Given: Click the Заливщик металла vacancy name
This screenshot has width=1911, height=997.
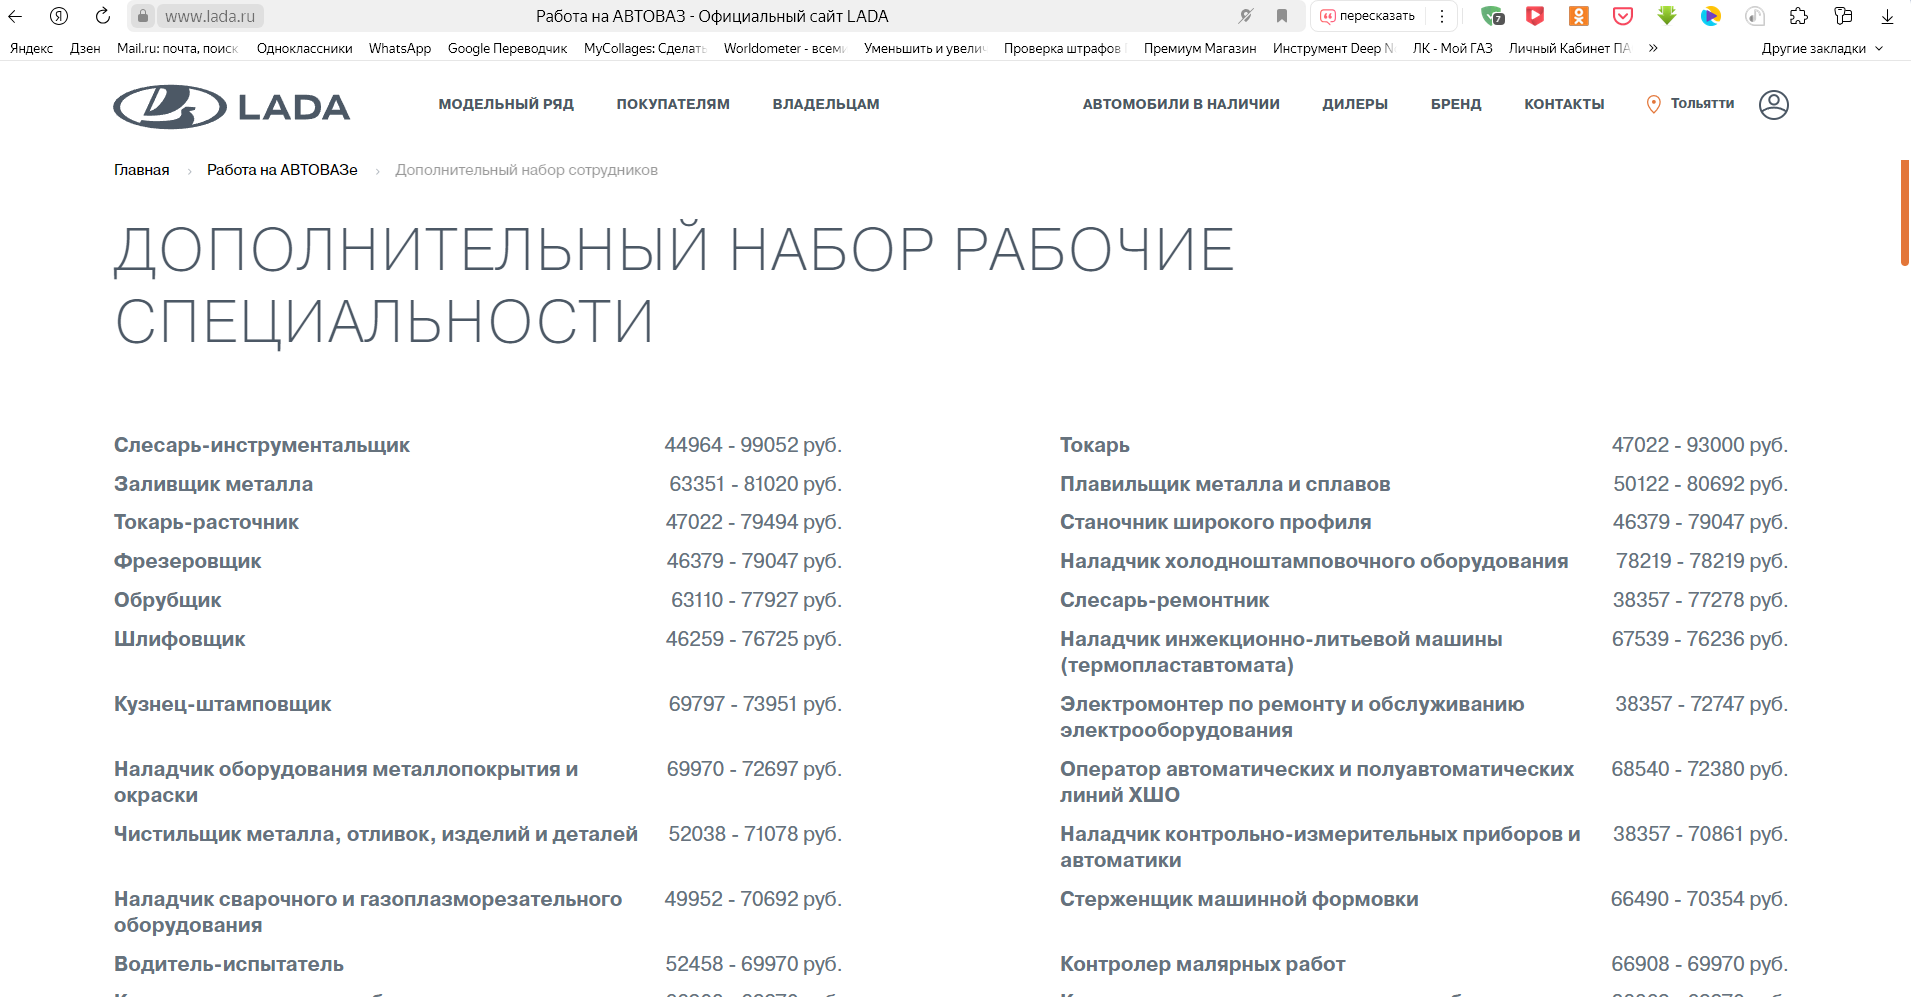Looking at the screenshot, I should click(x=213, y=484).
